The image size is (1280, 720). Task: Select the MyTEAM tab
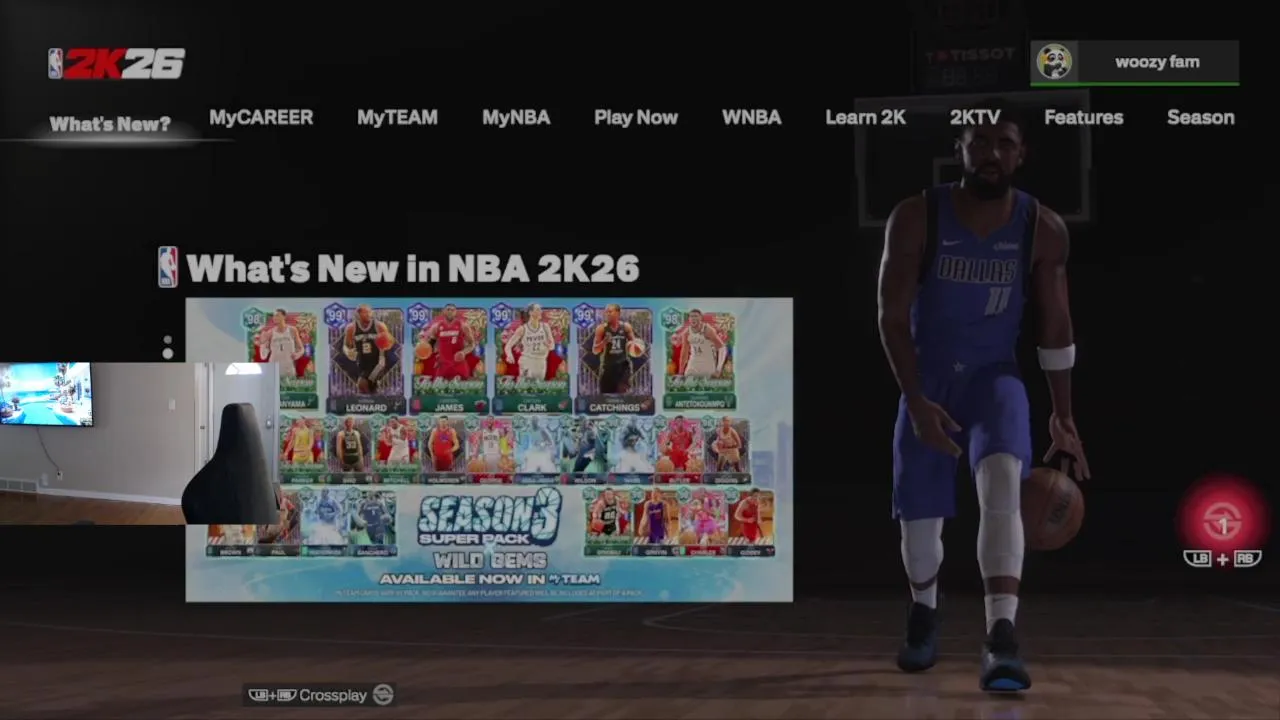(x=397, y=117)
